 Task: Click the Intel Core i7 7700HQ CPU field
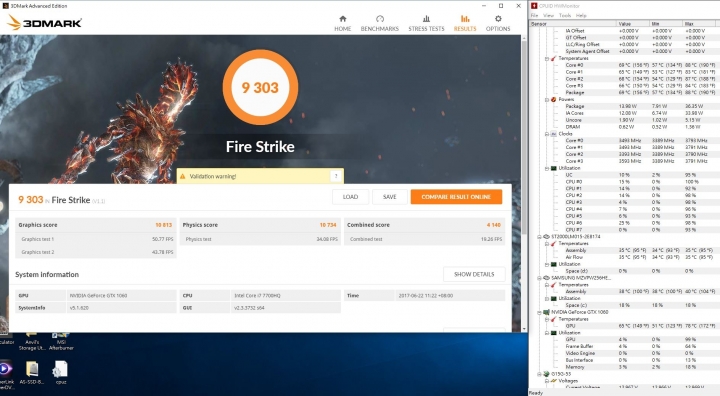(285, 295)
